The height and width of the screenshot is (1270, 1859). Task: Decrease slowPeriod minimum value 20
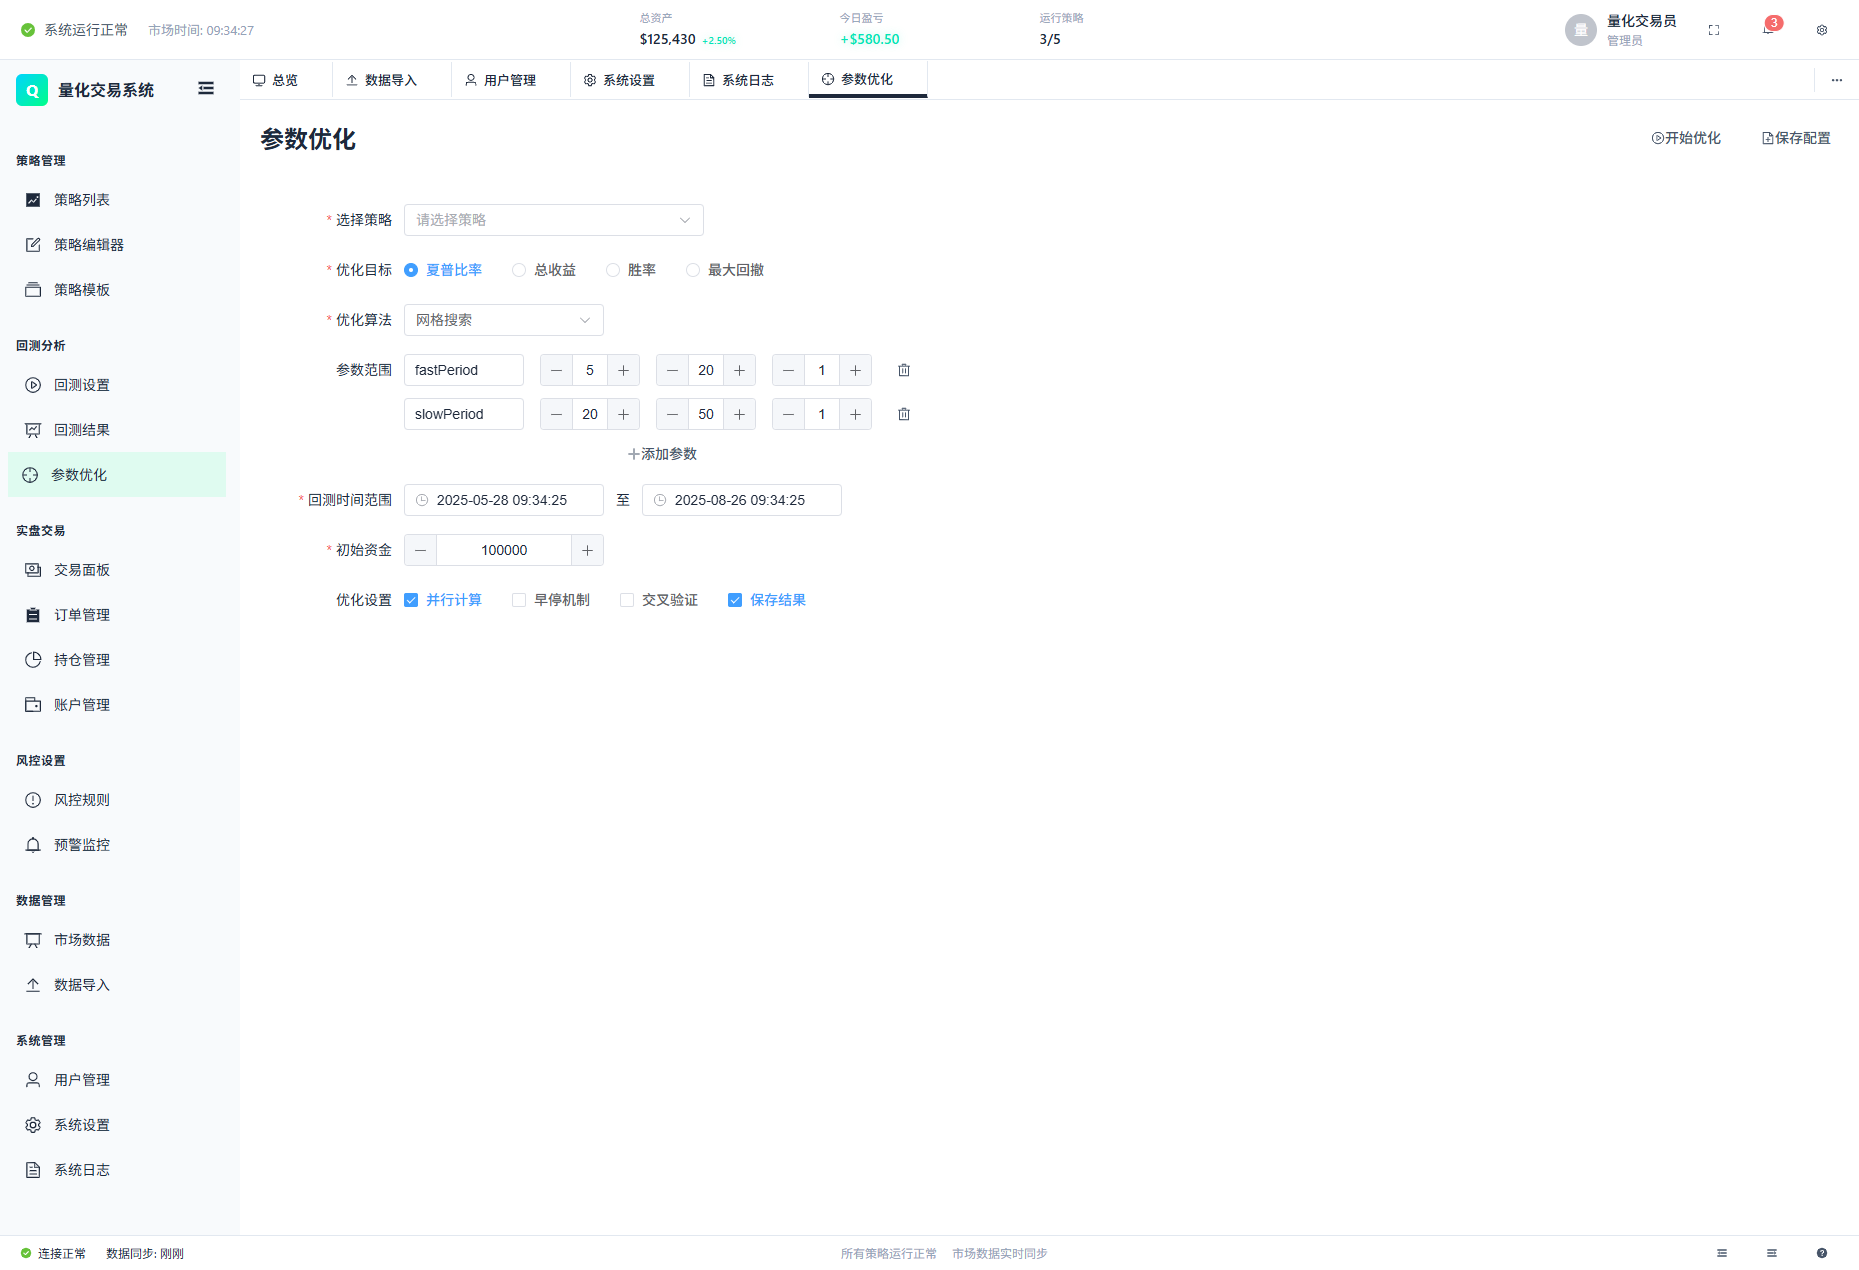[x=556, y=414]
